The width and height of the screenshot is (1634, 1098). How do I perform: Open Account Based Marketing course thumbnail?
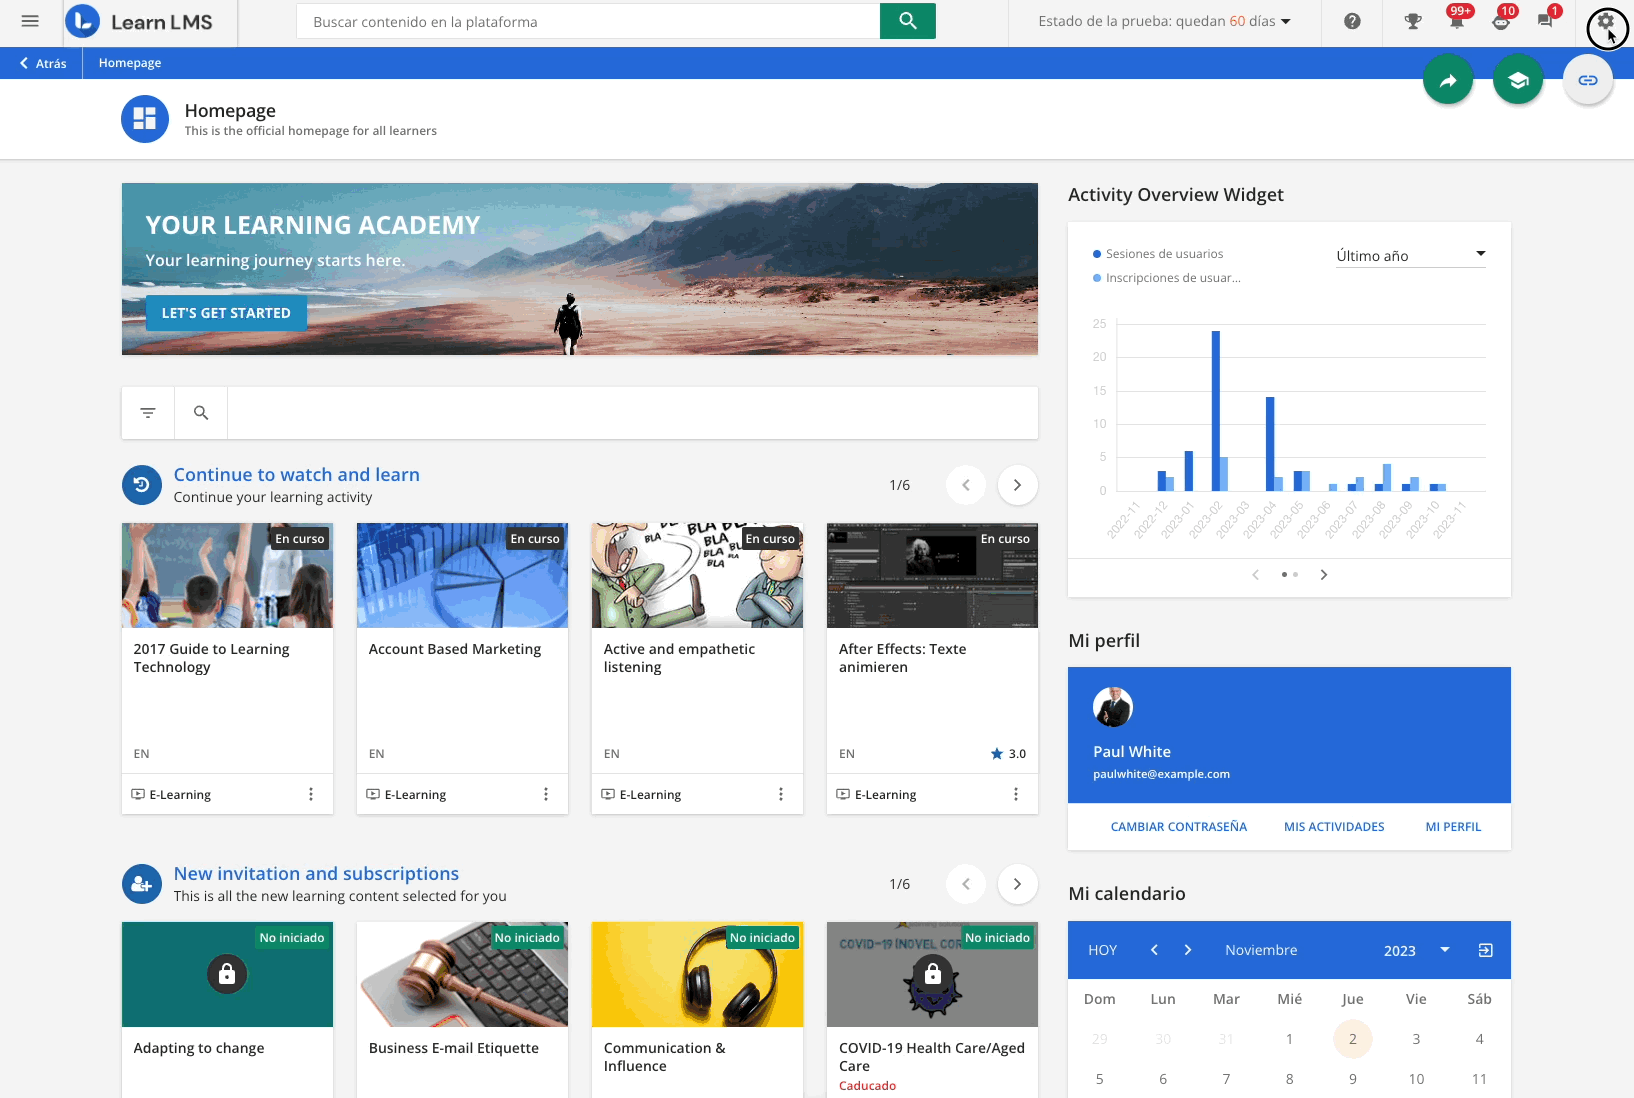462,575
